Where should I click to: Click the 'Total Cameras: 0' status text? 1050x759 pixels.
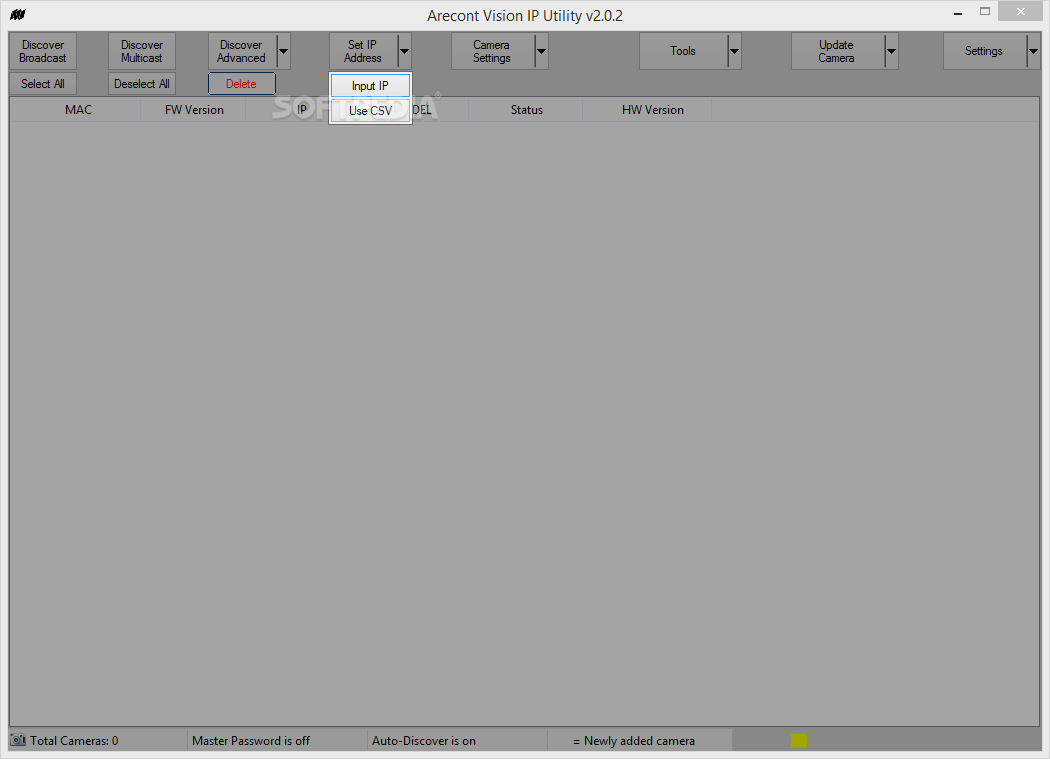pos(74,741)
